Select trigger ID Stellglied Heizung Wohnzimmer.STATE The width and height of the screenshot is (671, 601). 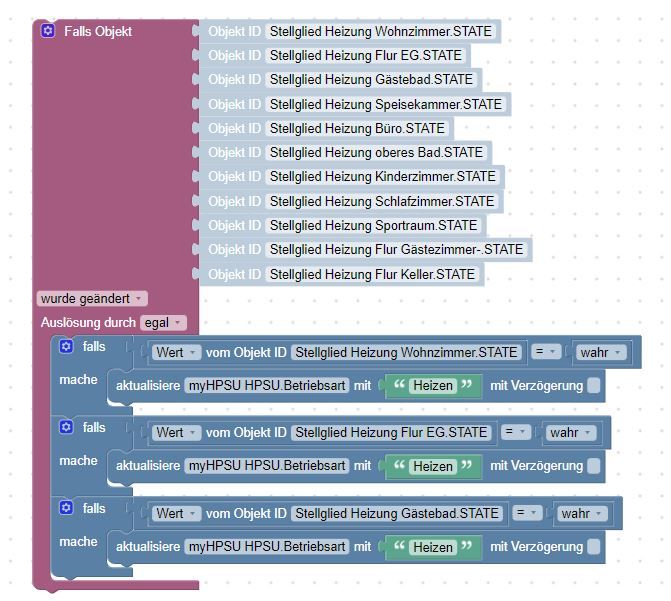pyautogui.click(x=380, y=31)
